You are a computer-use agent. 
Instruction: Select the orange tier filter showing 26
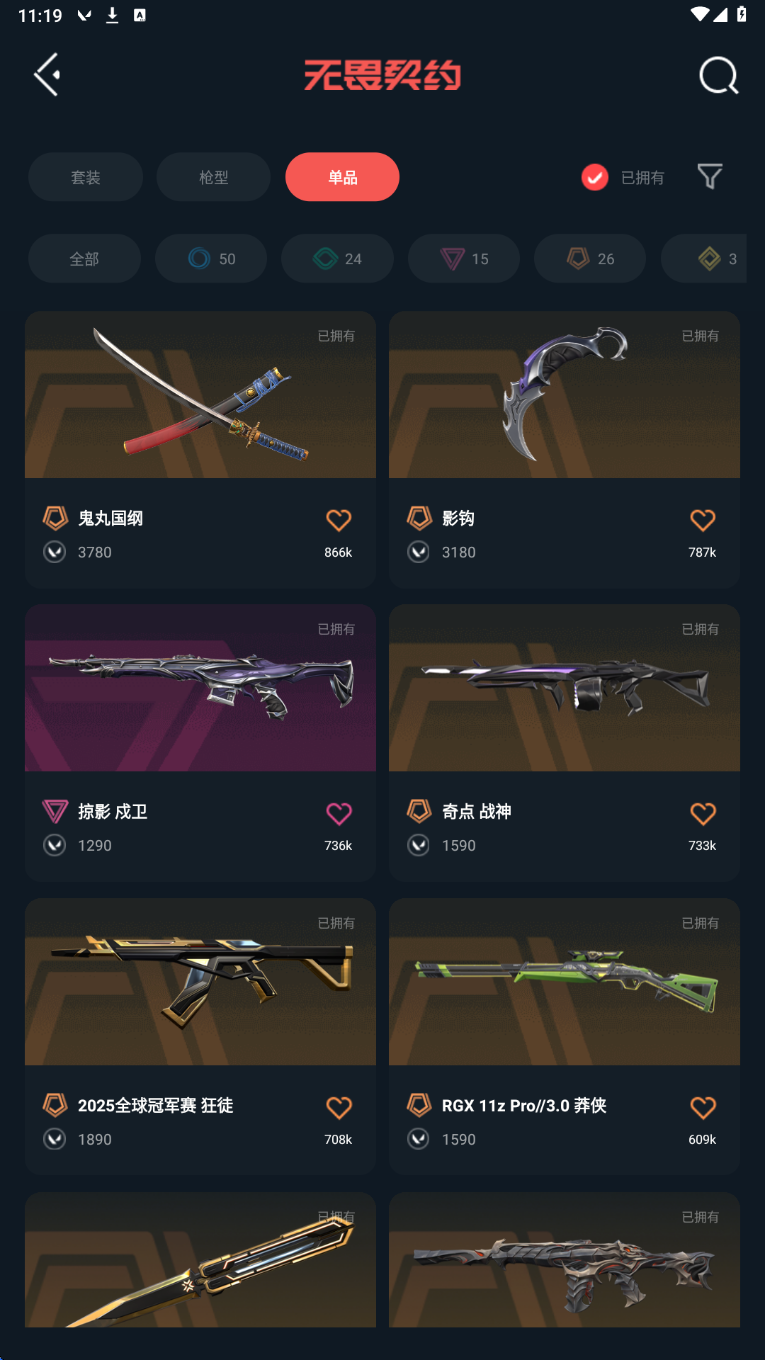coord(590,259)
